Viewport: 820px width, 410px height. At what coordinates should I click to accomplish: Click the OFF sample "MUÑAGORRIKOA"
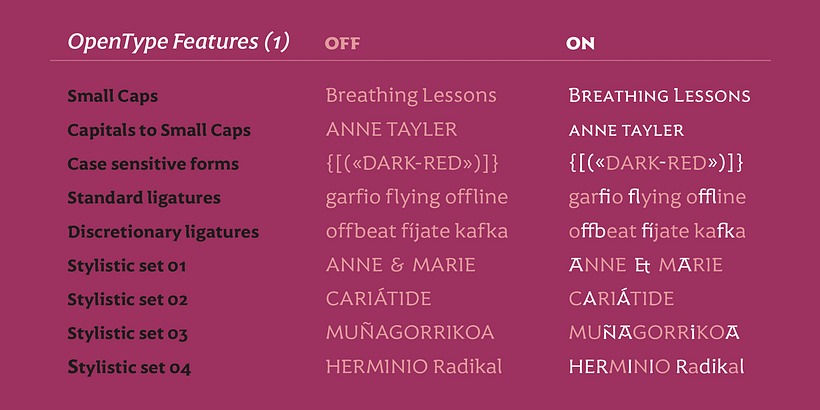tap(409, 332)
